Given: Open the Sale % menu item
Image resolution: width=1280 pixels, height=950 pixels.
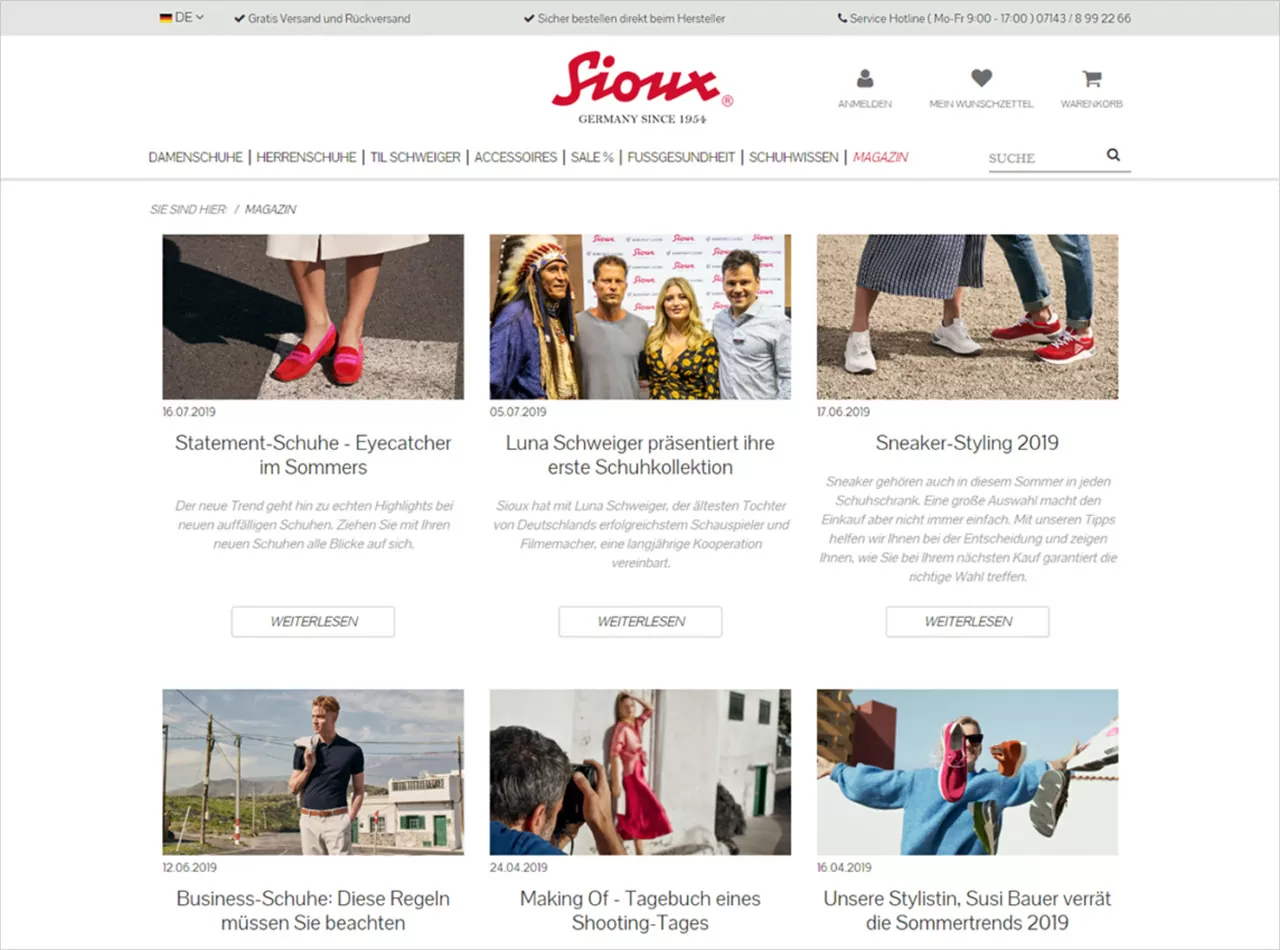Looking at the screenshot, I should click(x=592, y=157).
